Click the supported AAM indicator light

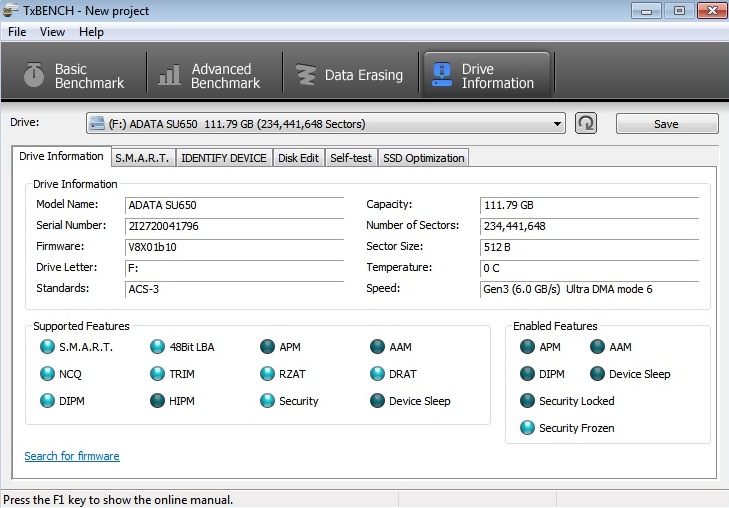(377, 347)
